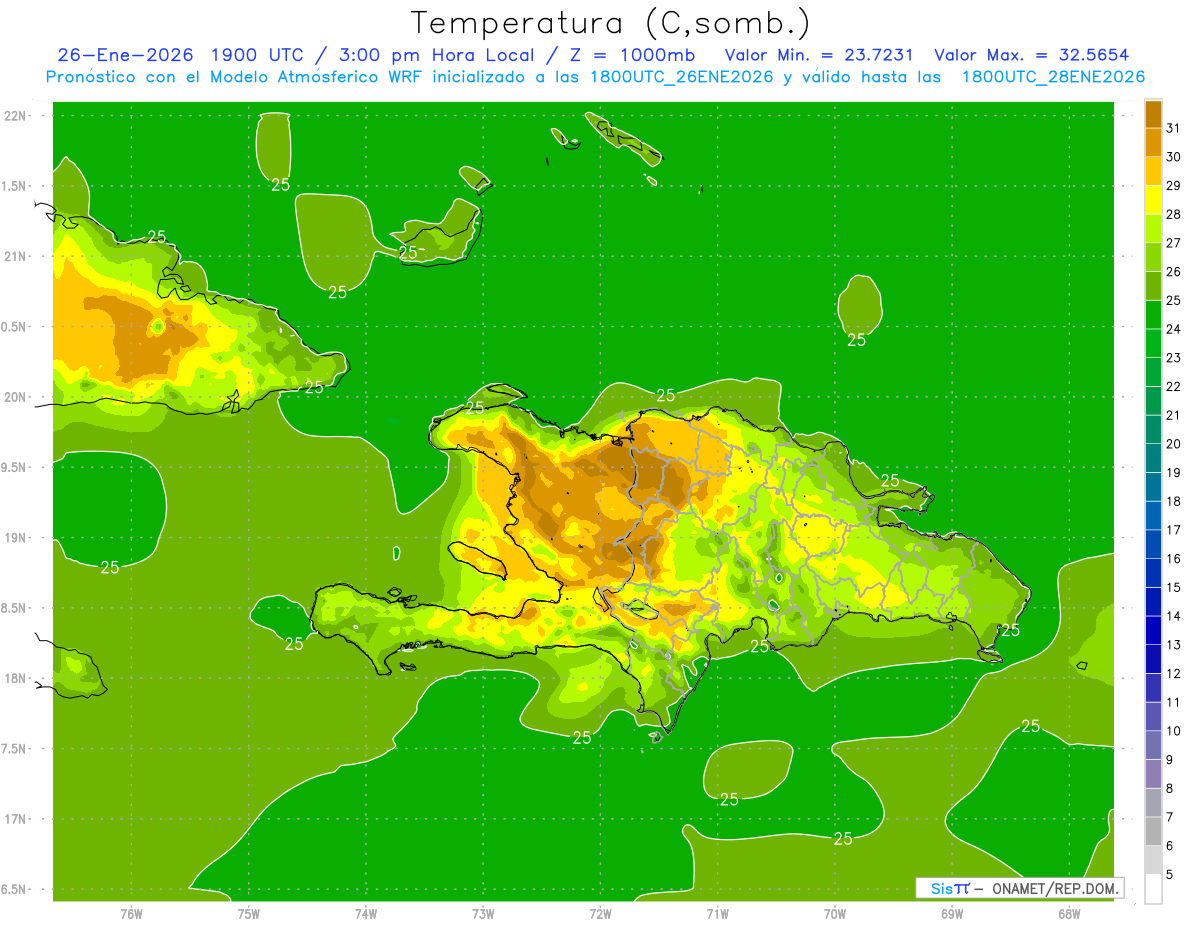Click the colorbar label '28'

[x=1174, y=214]
